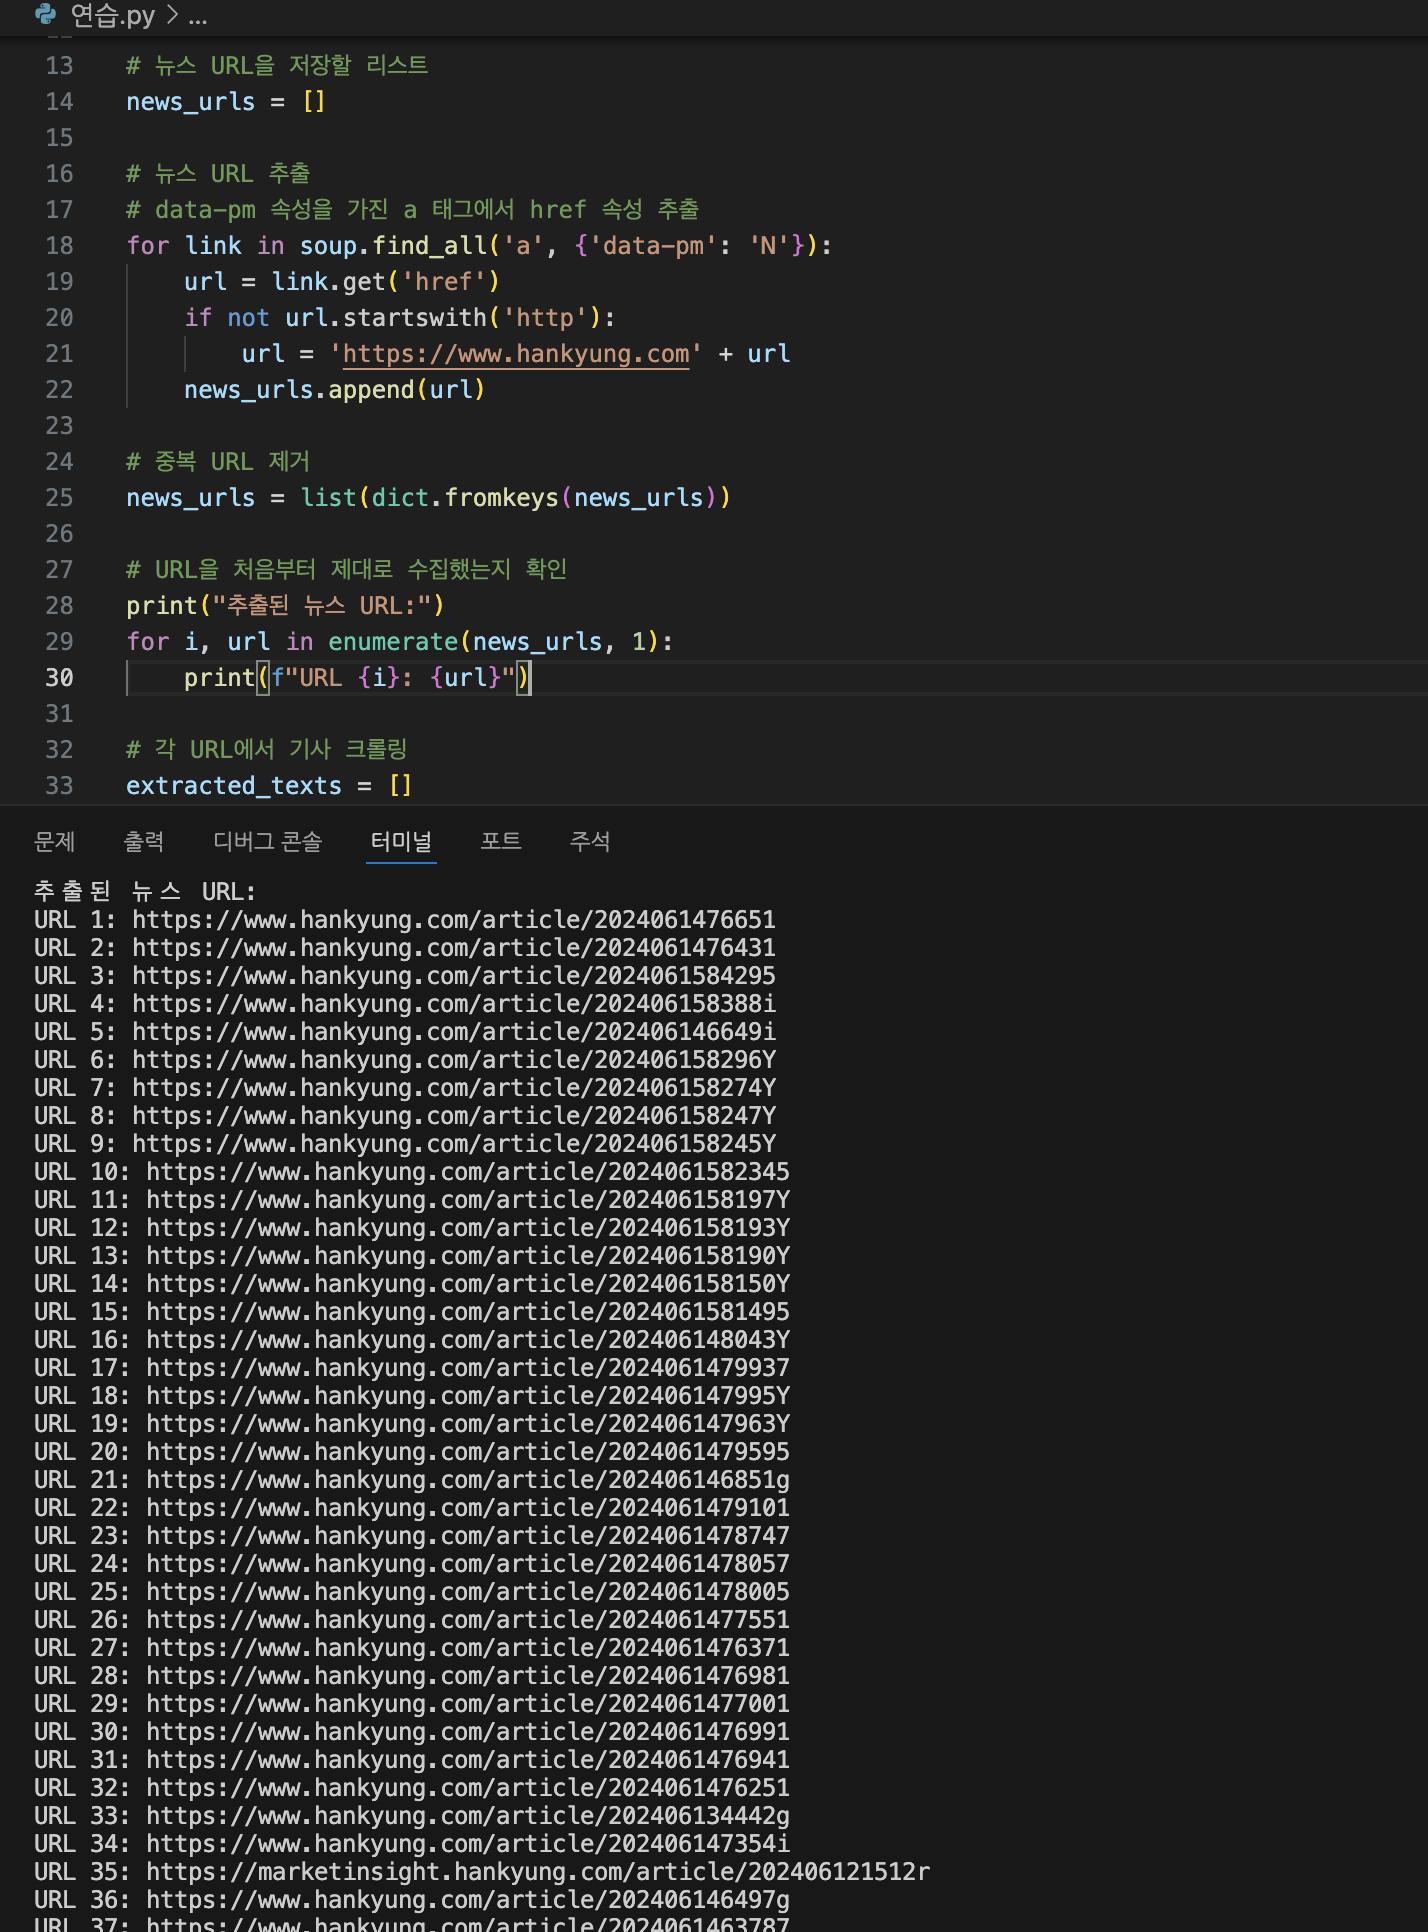Click the Python file icon in breadcrumb

point(46,15)
